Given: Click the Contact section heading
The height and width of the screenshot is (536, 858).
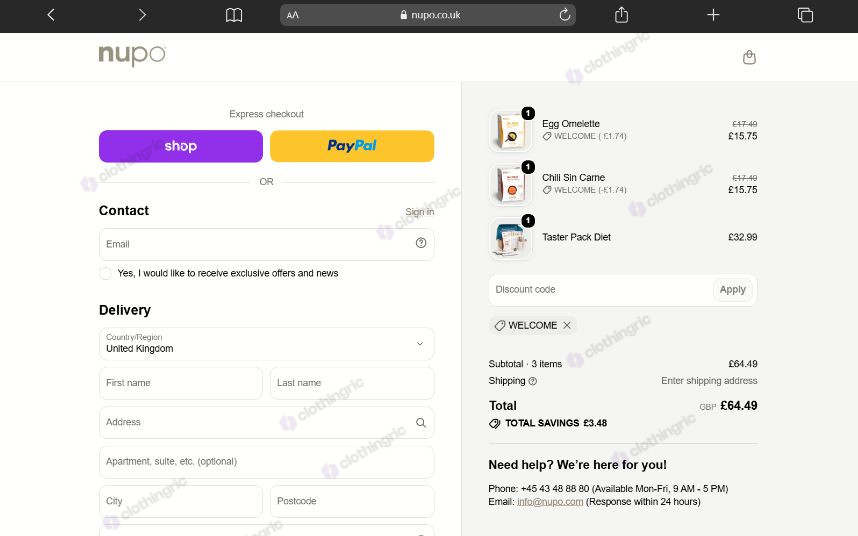Looking at the screenshot, I should [124, 211].
